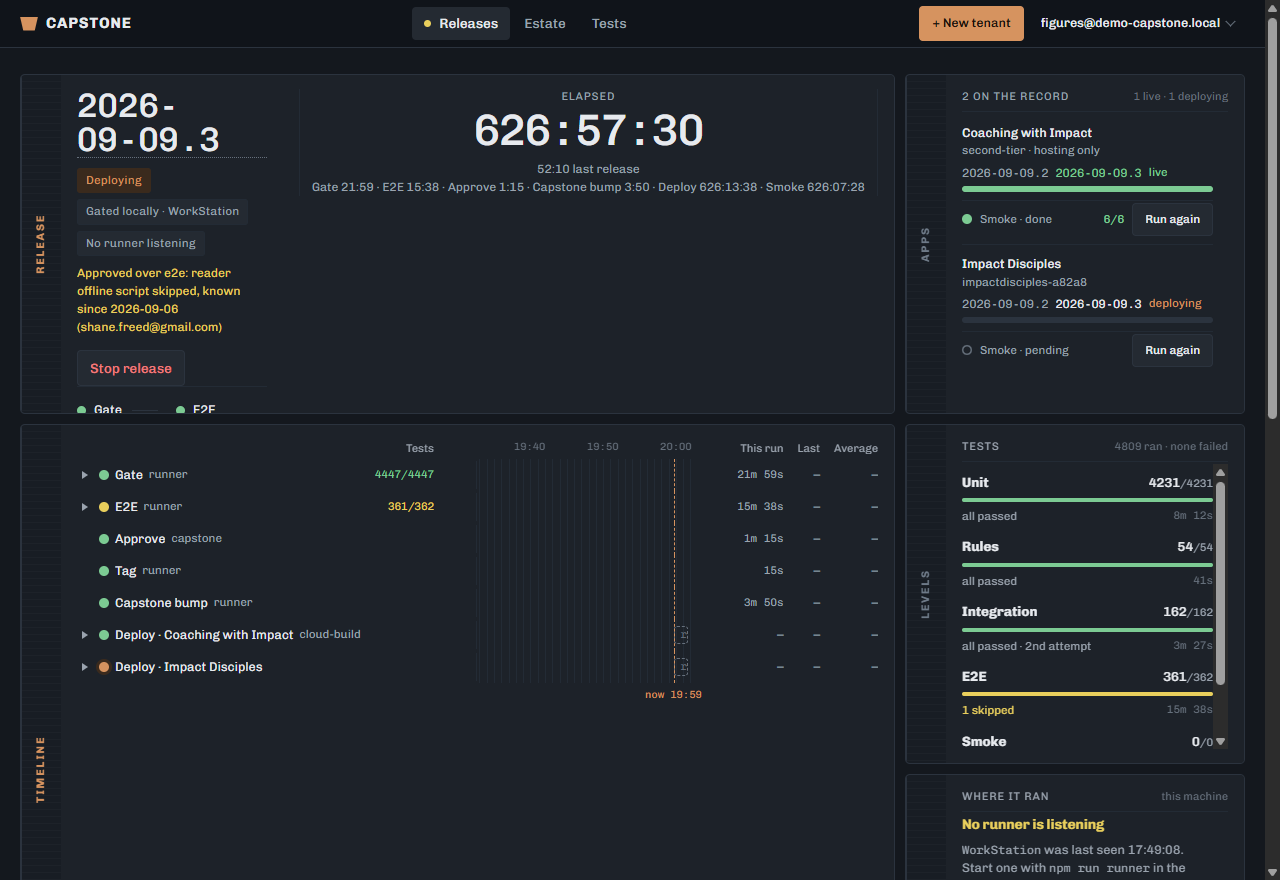Click the 4447/4447 Gate test count
Image resolution: width=1280 pixels, height=880 pixels.
[x=404, y=475]
